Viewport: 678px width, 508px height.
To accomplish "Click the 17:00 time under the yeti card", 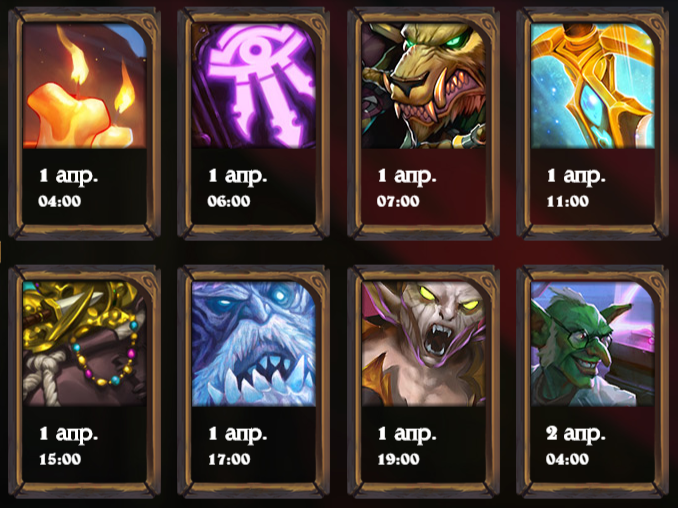I will [229, 459].
